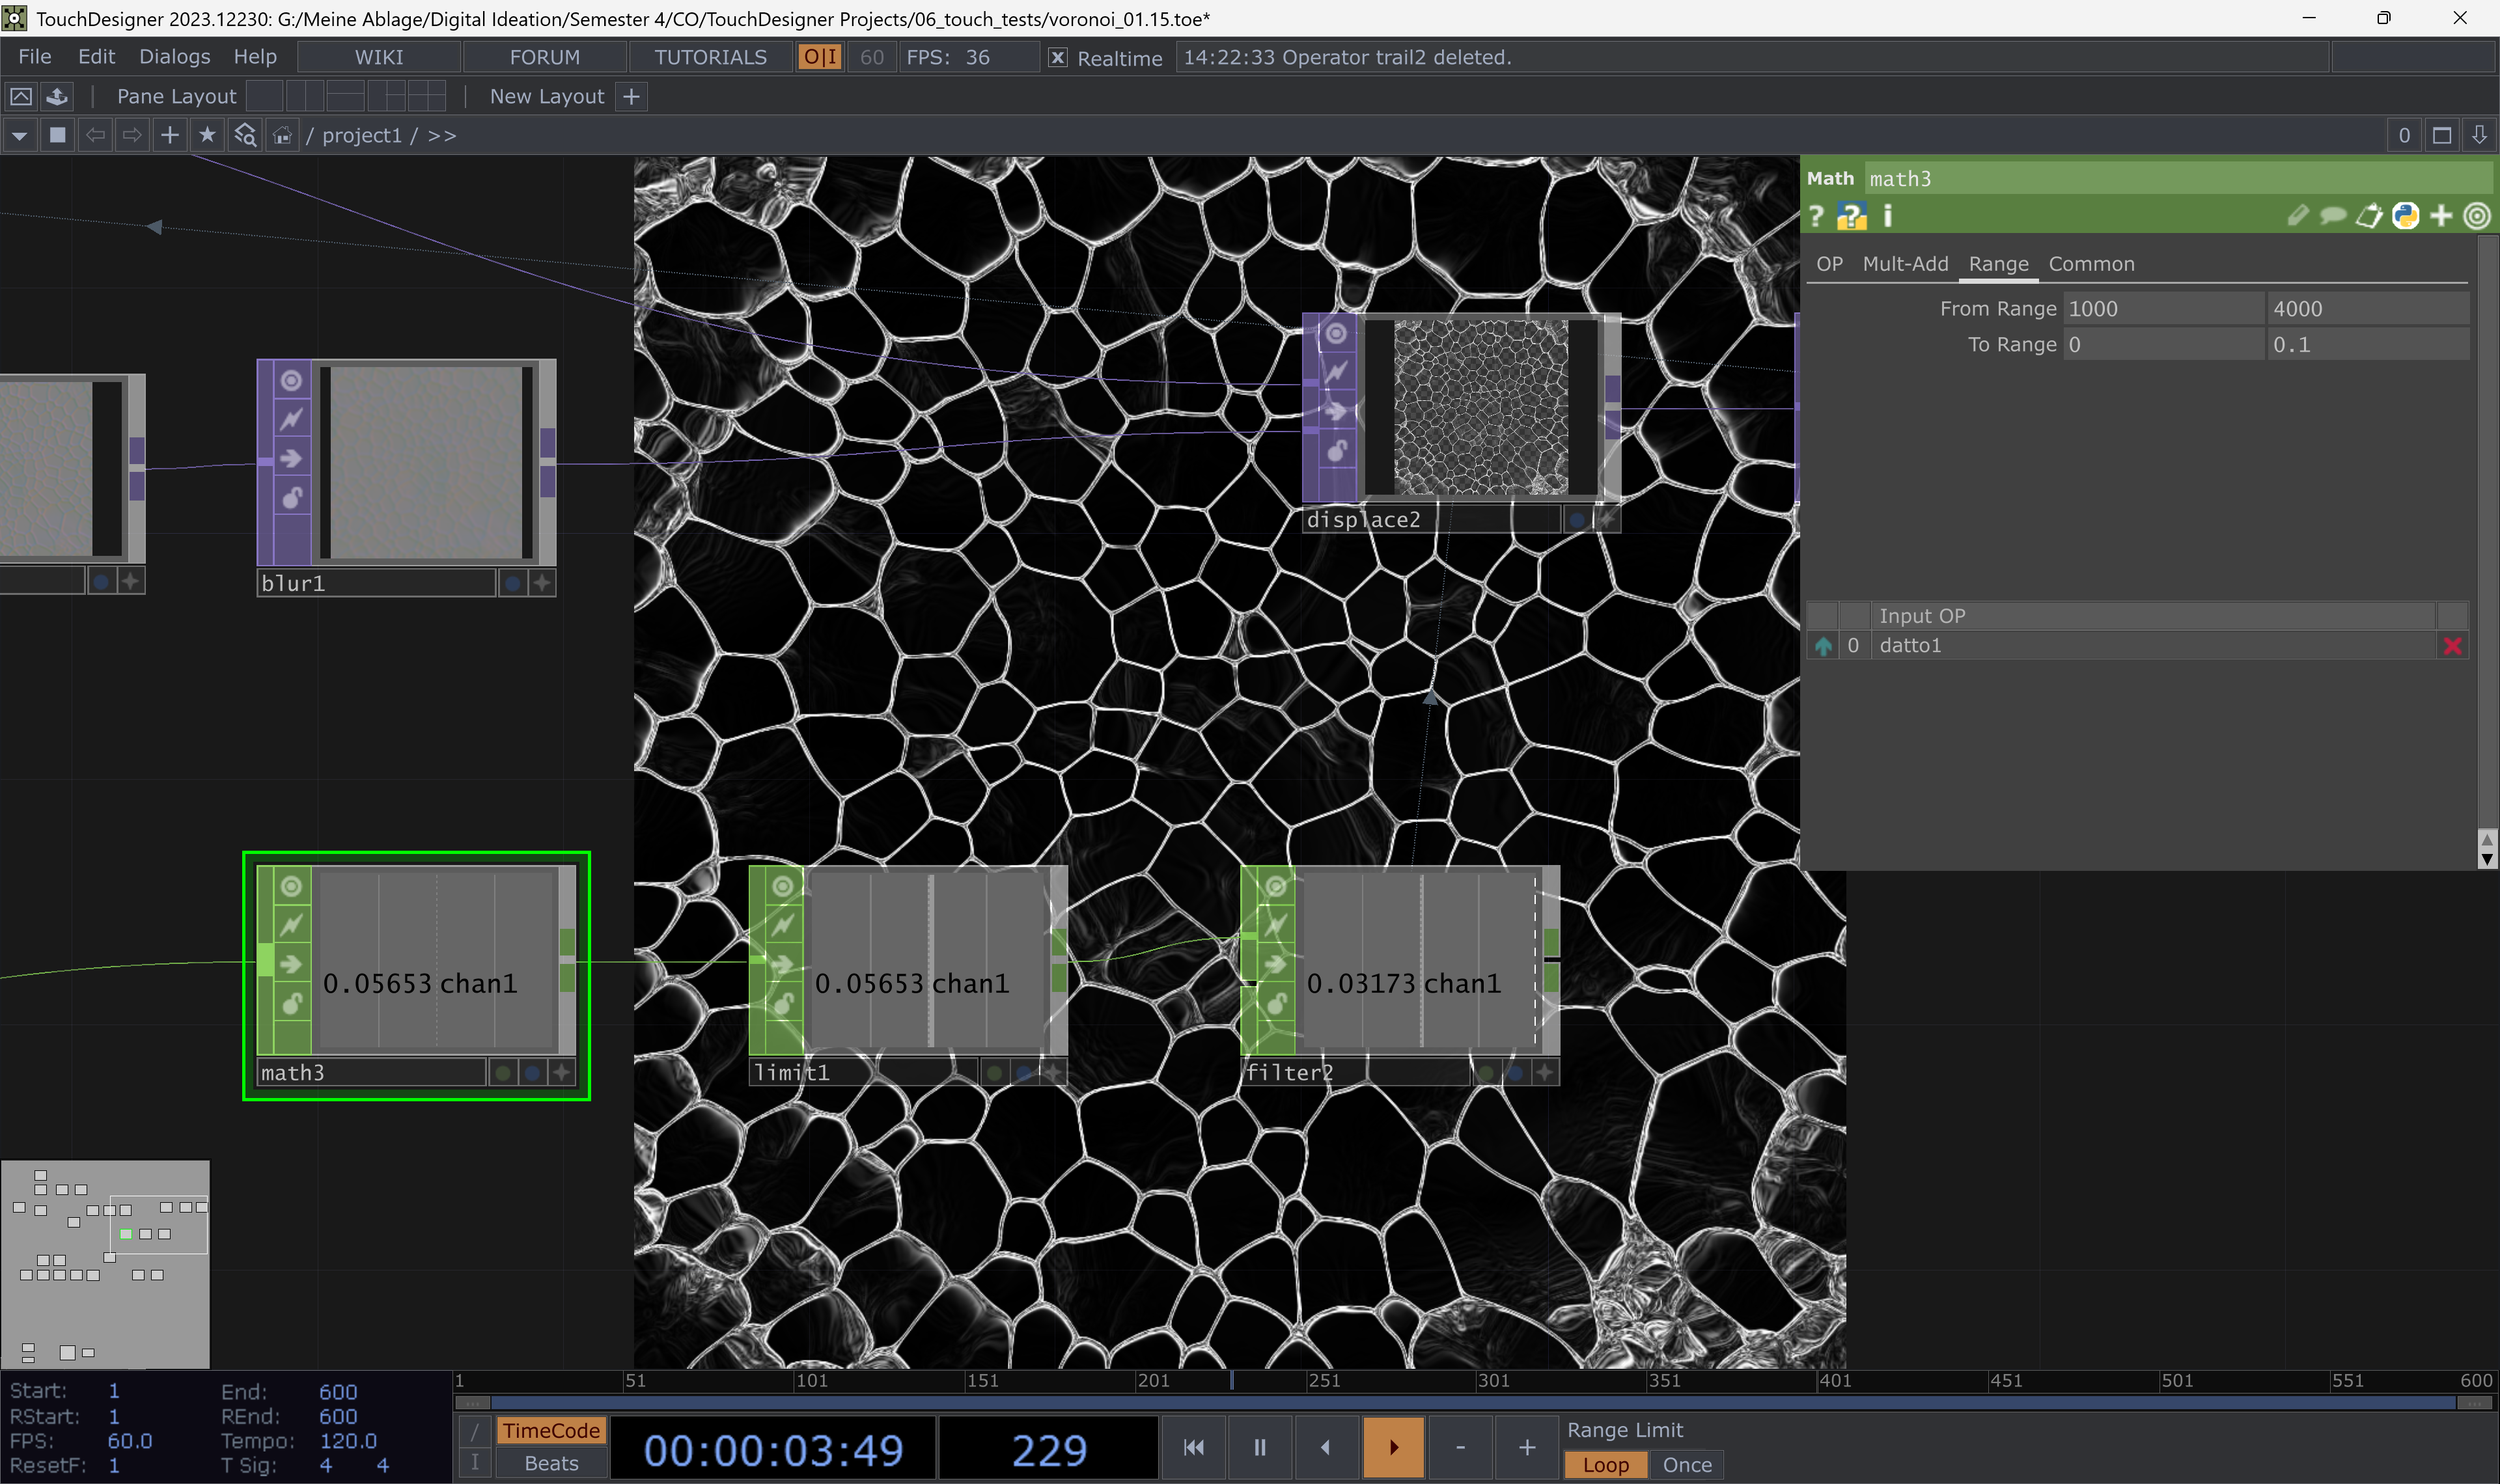Screen dimensions: 2500x1484
Task: Click target circle icon in parameter header
Action: coord(2476,216)
